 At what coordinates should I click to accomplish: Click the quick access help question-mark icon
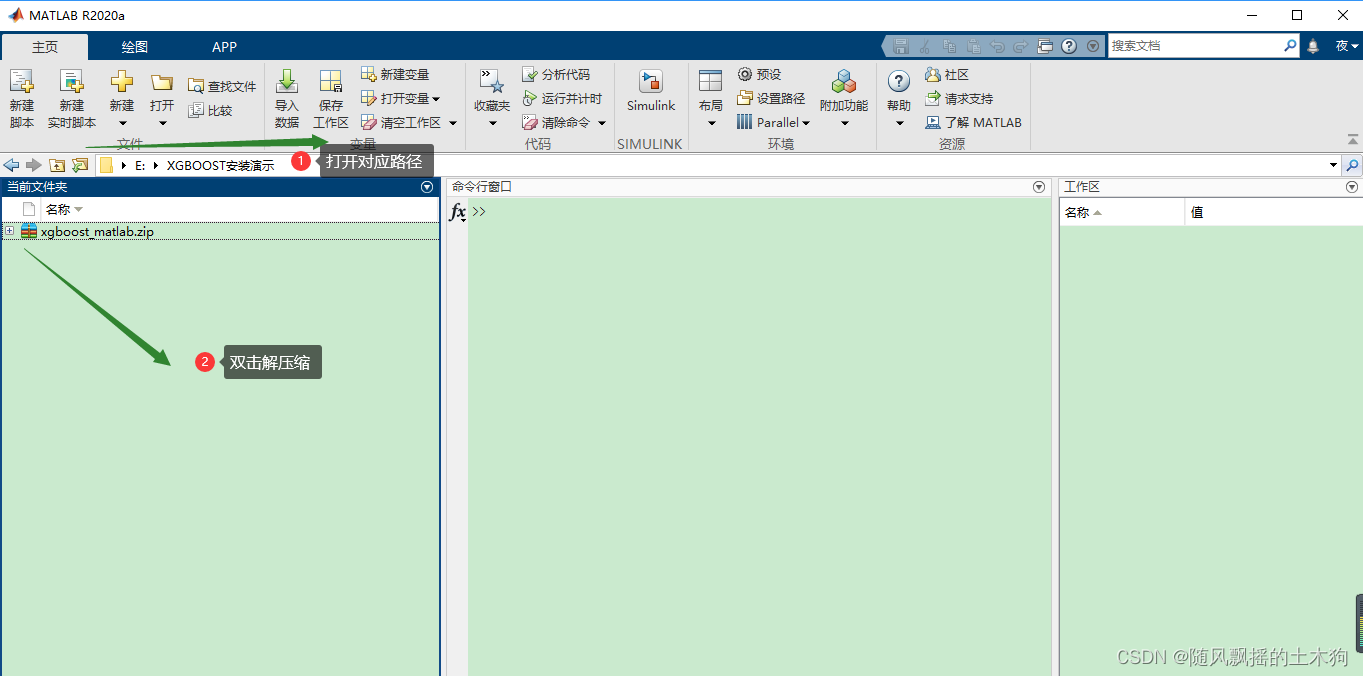[1069, 46]
